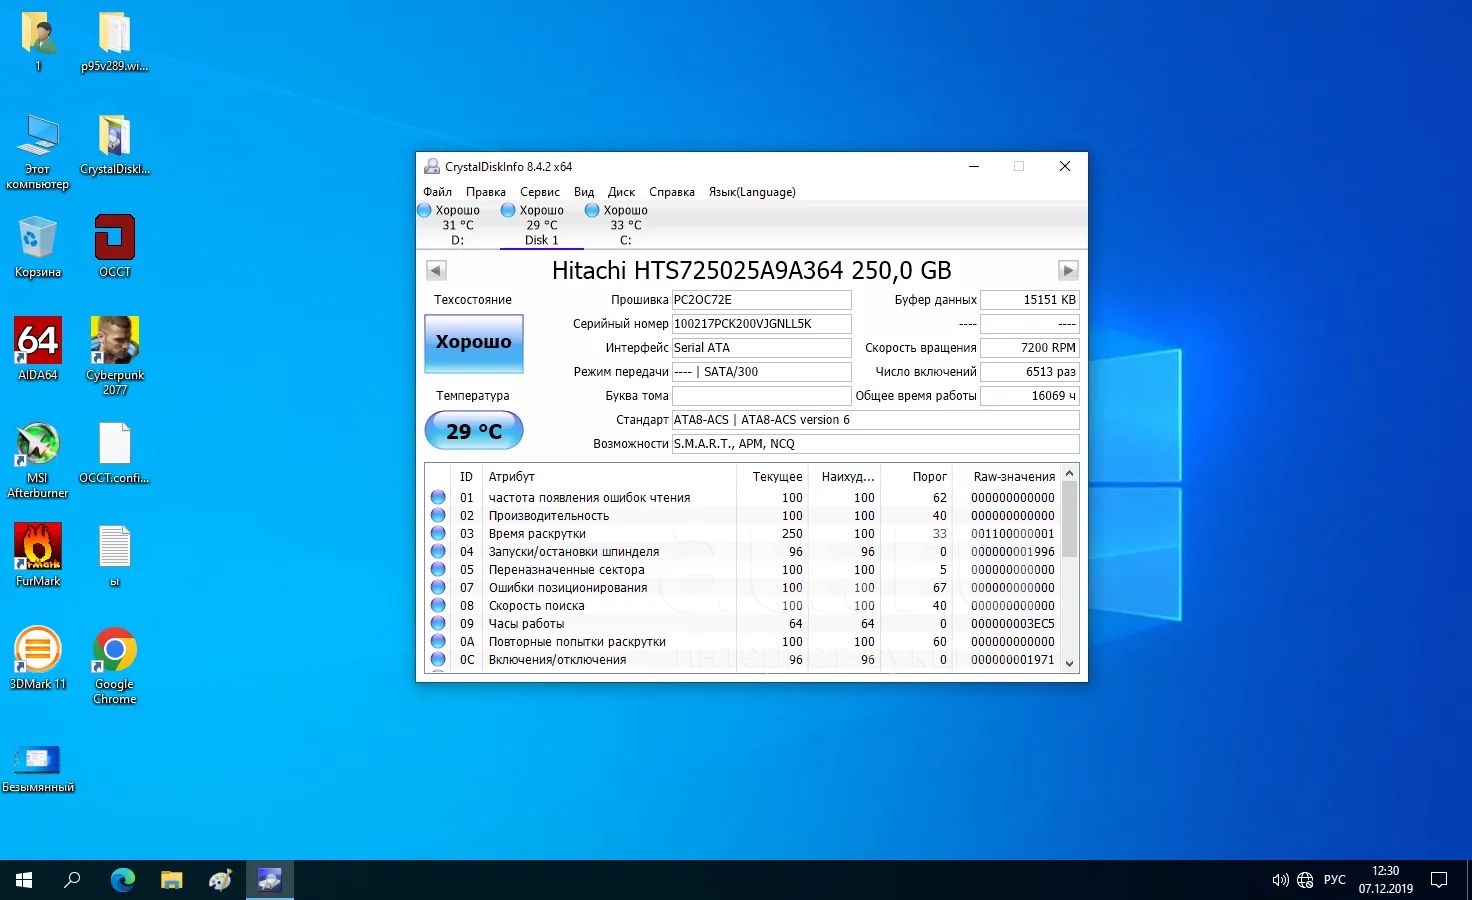
Task: Open OCCT desktop icon
Action: 115,245
